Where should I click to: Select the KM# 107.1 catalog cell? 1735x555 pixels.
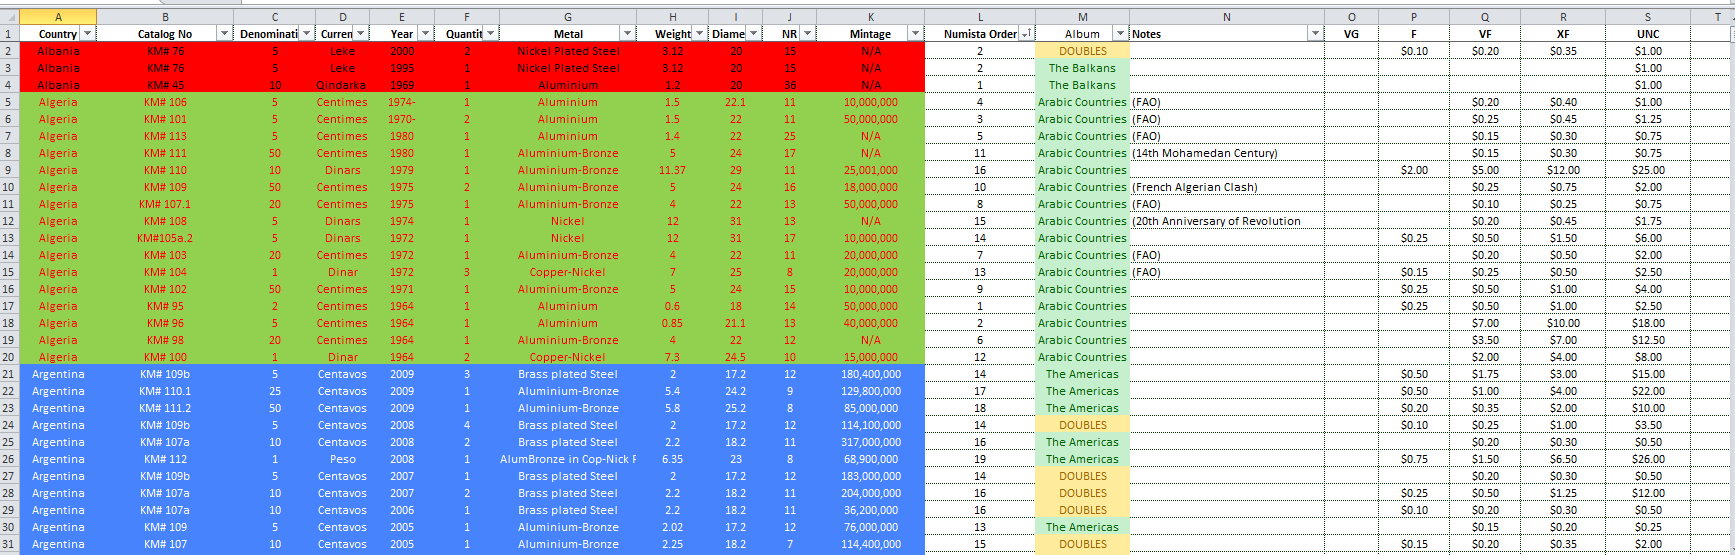click(x=165, y=204)
